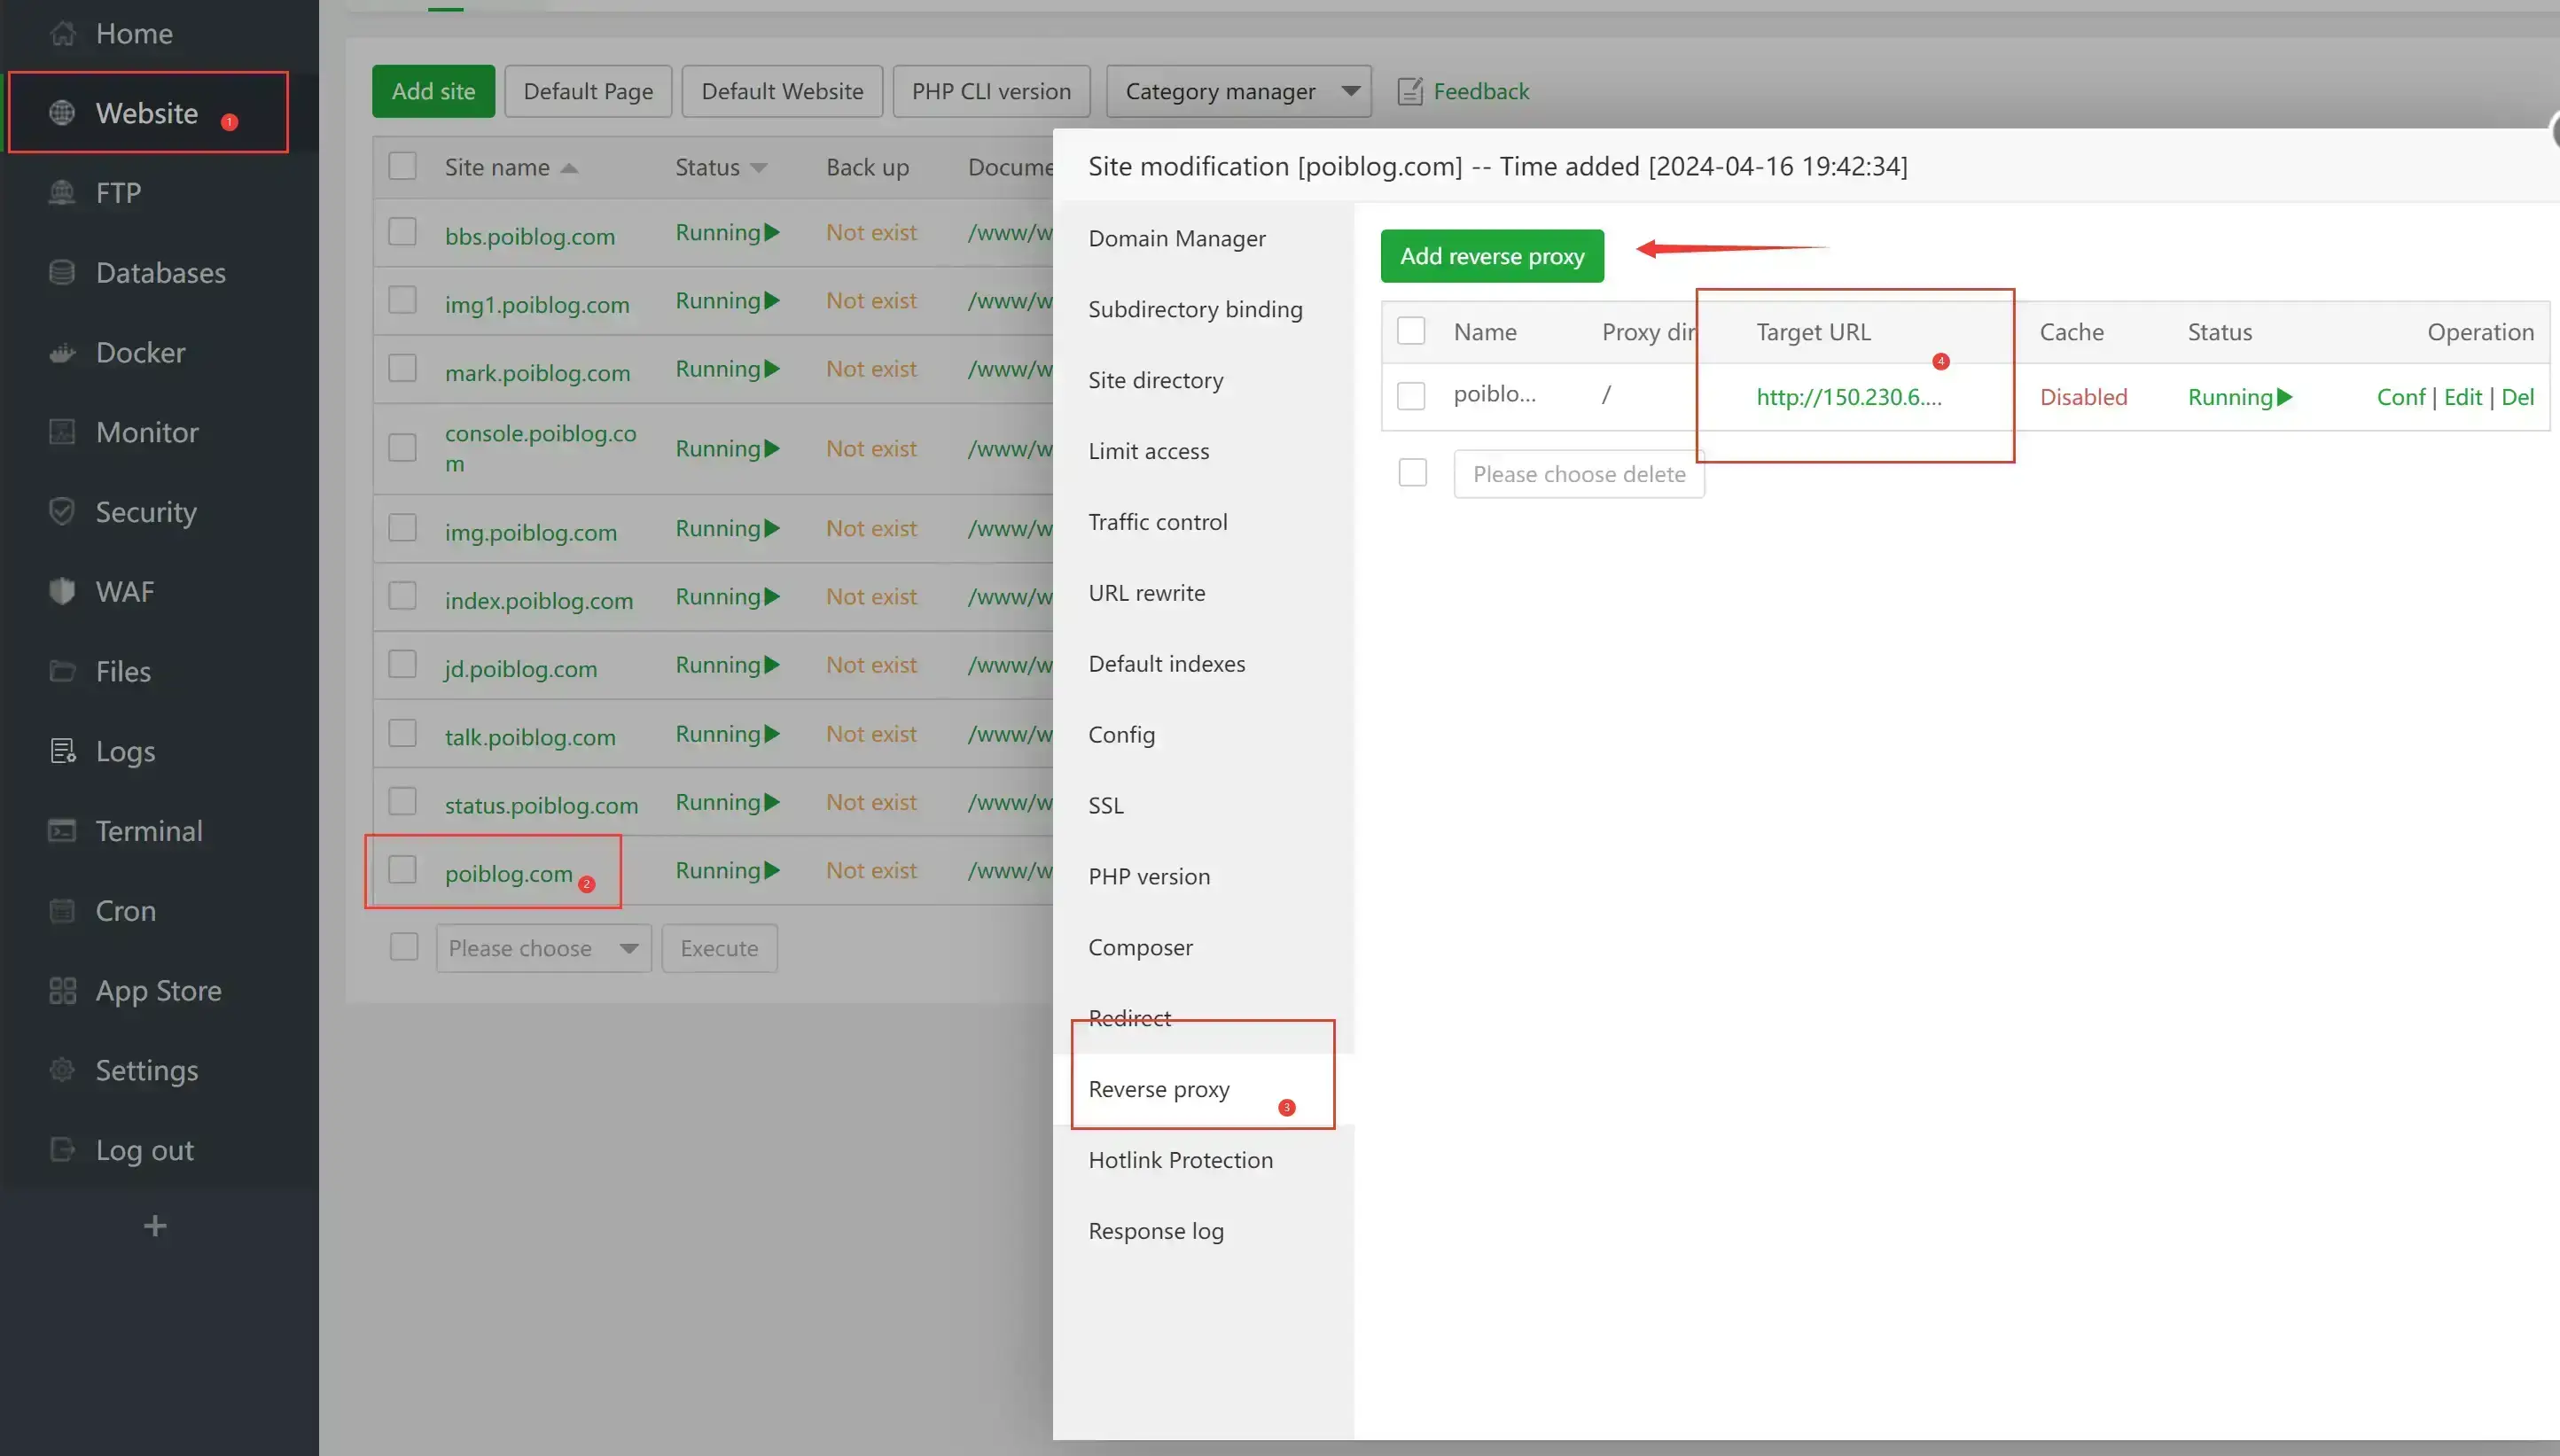Click the Default Page button
2560x1456 pixels.
click(x=588, y=91)
